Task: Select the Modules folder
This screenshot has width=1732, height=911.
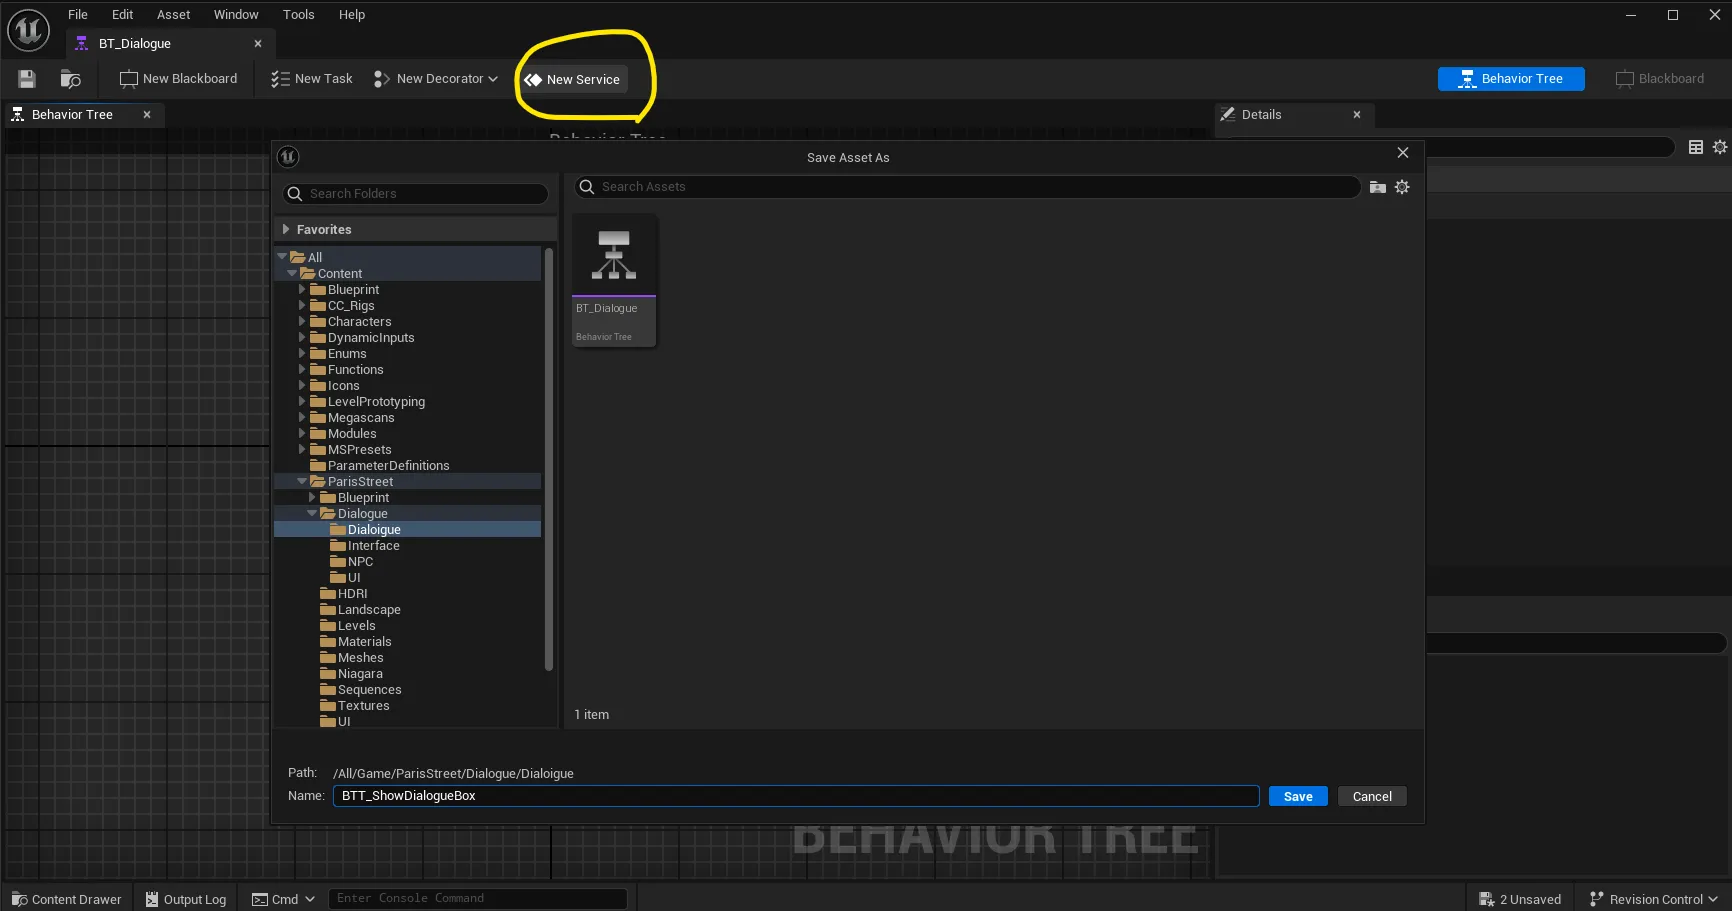Action: [352, 434]
